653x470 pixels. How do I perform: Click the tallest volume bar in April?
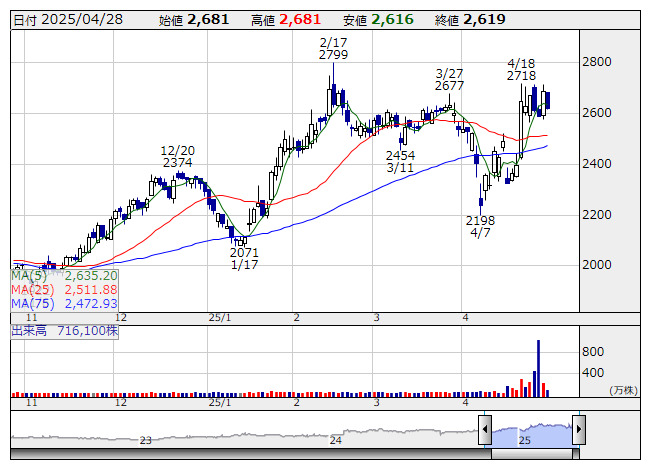point(538,367)
